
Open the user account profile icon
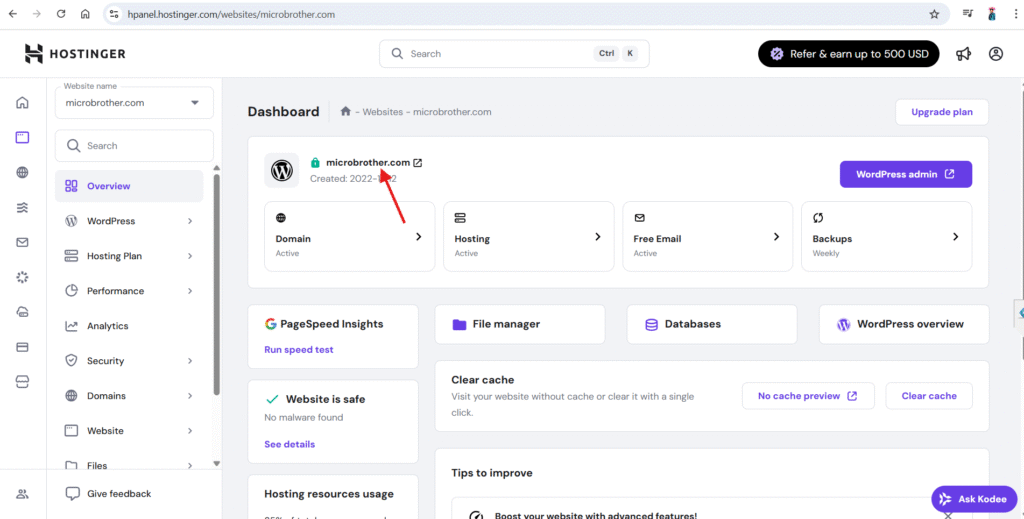tap(995, 54)
